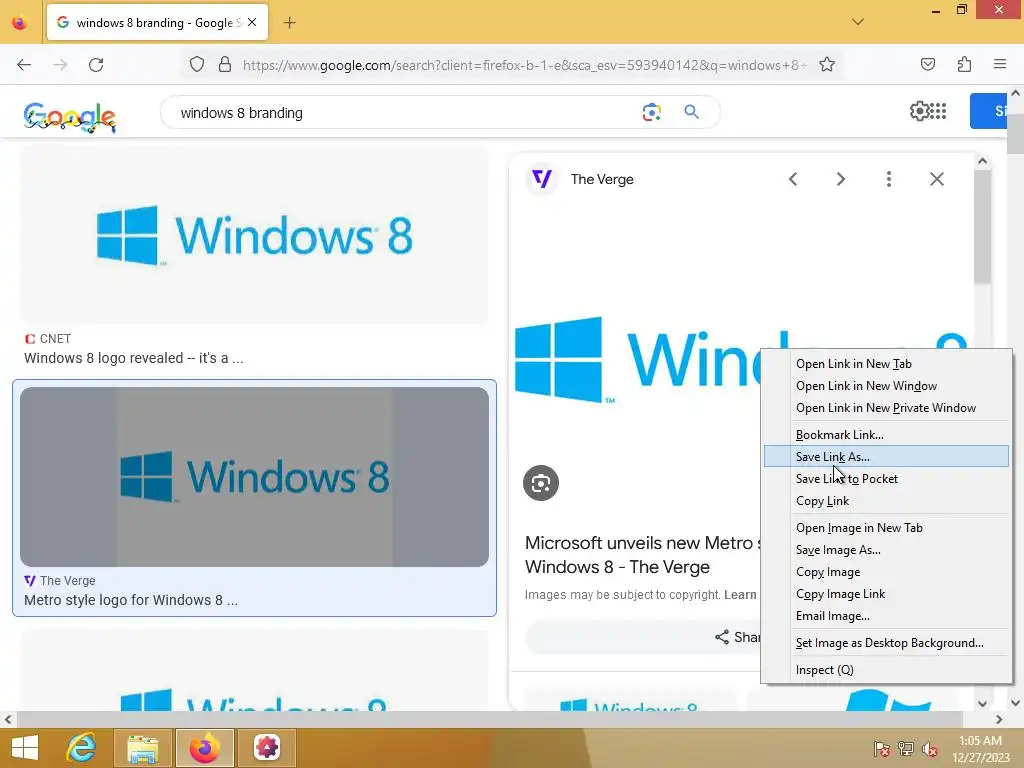Close the image preview panel
This screenshot has height=768, width=1024.
[x=936, y=179]
